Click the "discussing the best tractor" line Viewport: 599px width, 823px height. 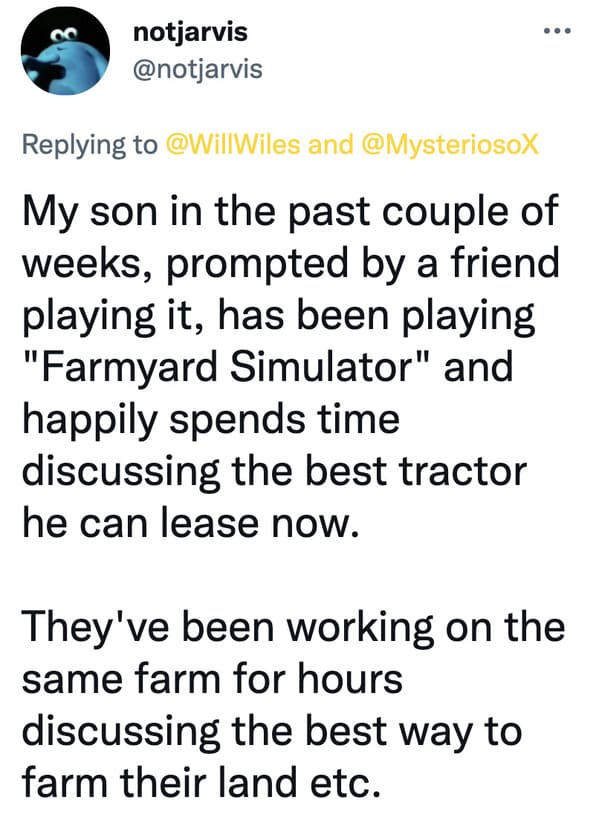pyautogui.click(x=275, y=471)
